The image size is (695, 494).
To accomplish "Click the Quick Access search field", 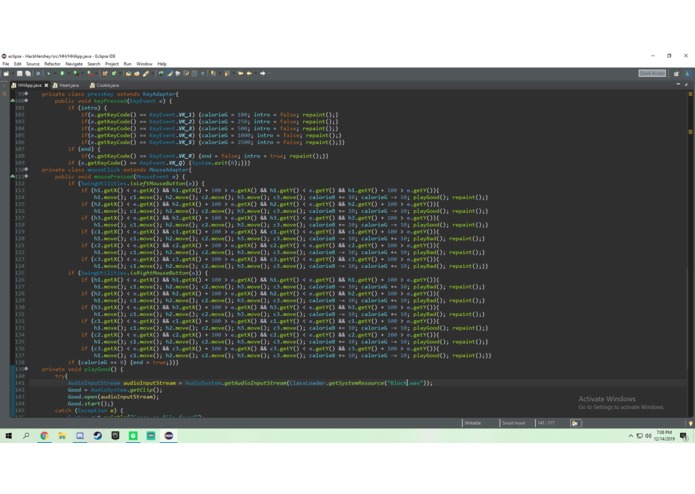I will (x=652, y=73).
